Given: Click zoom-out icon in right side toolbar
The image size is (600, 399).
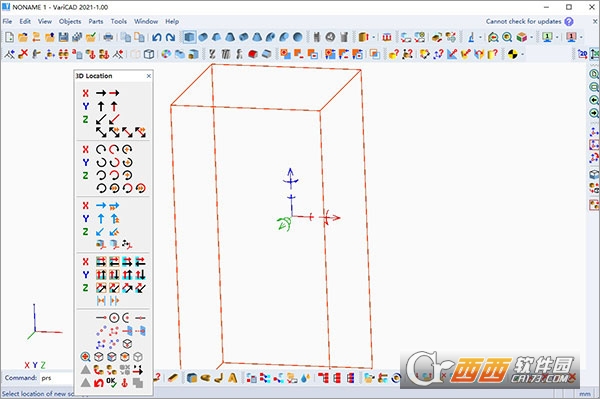Looking at the screenshot, I should click(x=594, y=87).
